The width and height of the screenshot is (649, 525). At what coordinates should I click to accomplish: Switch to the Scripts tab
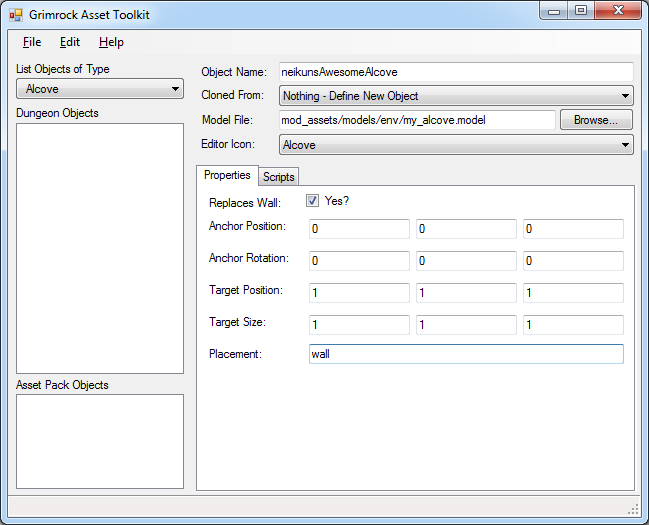(x=279, y=177)
